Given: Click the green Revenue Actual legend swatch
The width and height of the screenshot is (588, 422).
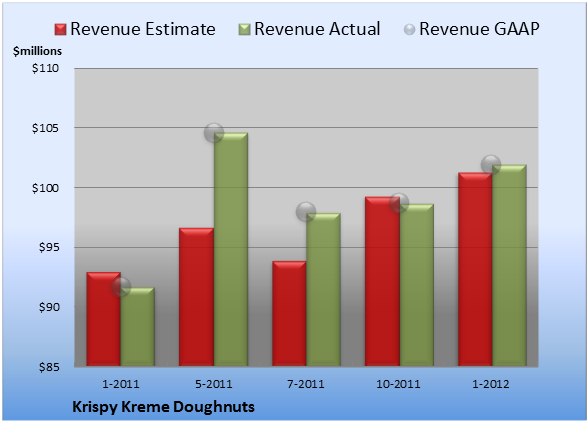Looking at the screenshot, I should (244, 30).
